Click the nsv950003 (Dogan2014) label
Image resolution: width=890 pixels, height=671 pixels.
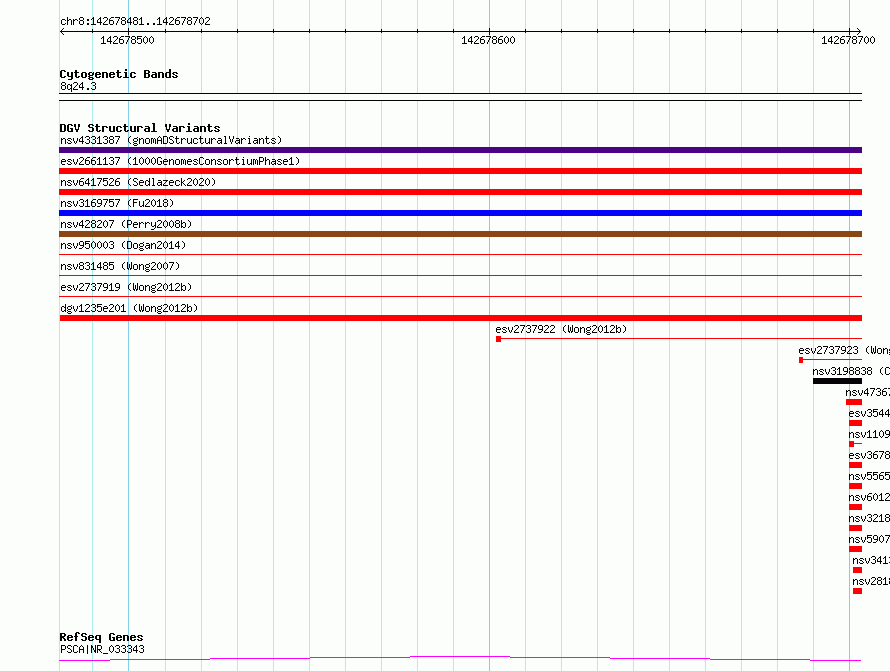[123, 245]
